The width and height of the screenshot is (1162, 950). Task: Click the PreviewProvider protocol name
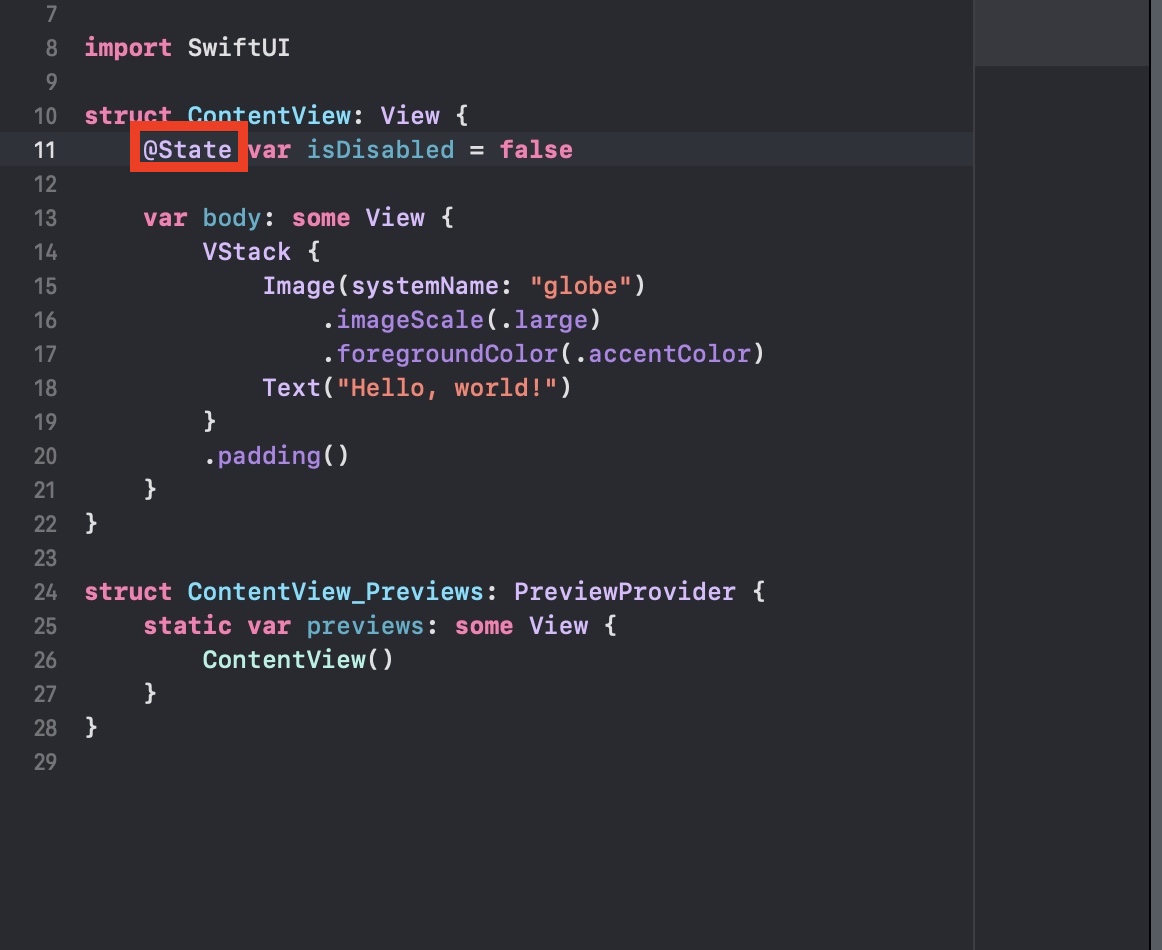(625, 592)
